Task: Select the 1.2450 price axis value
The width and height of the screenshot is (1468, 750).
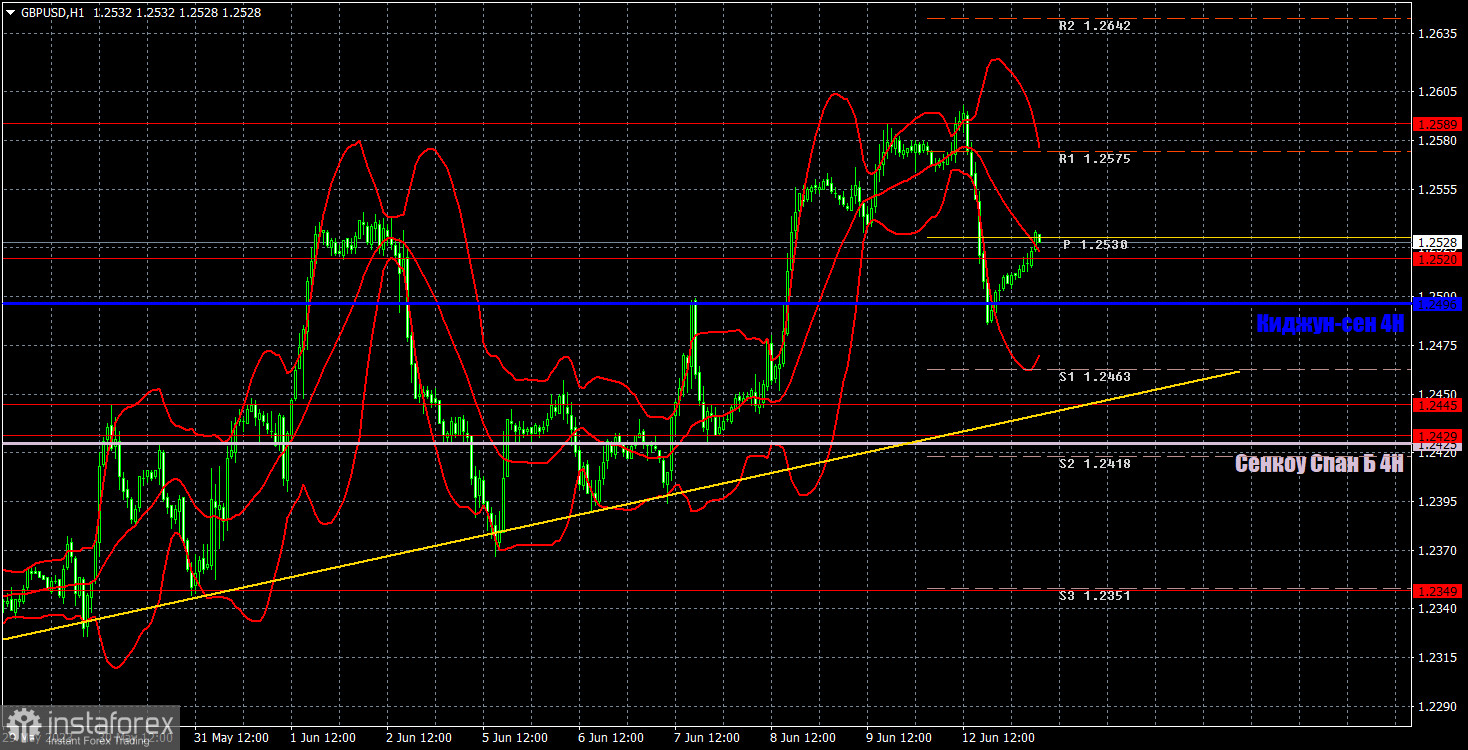Action: 1437,394
